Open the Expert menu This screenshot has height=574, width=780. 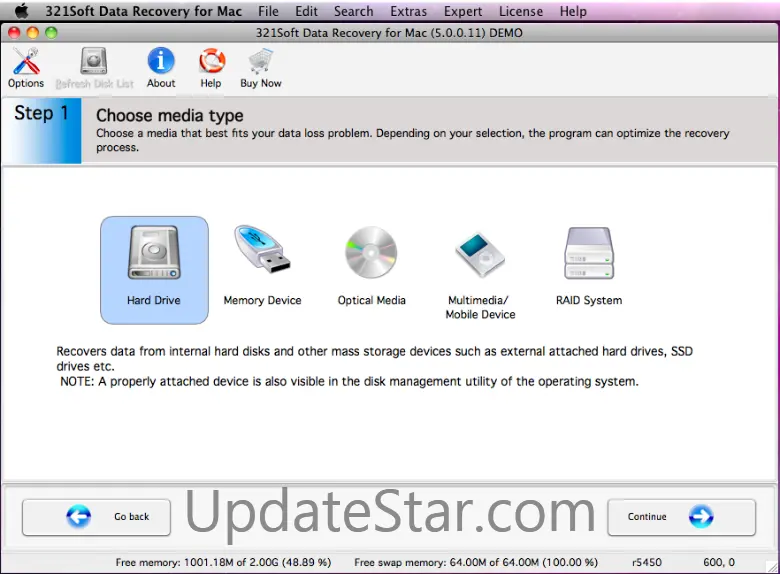point(463,11)
